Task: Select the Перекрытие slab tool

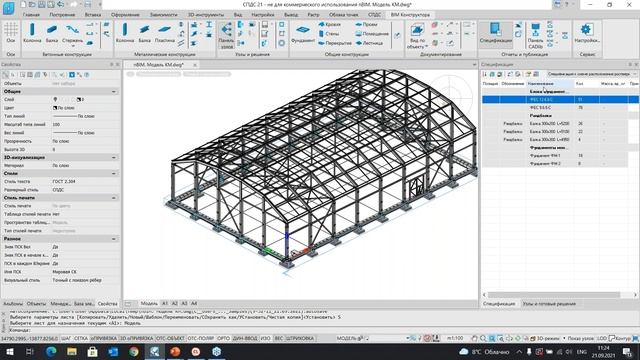Action: coord(335,43)
